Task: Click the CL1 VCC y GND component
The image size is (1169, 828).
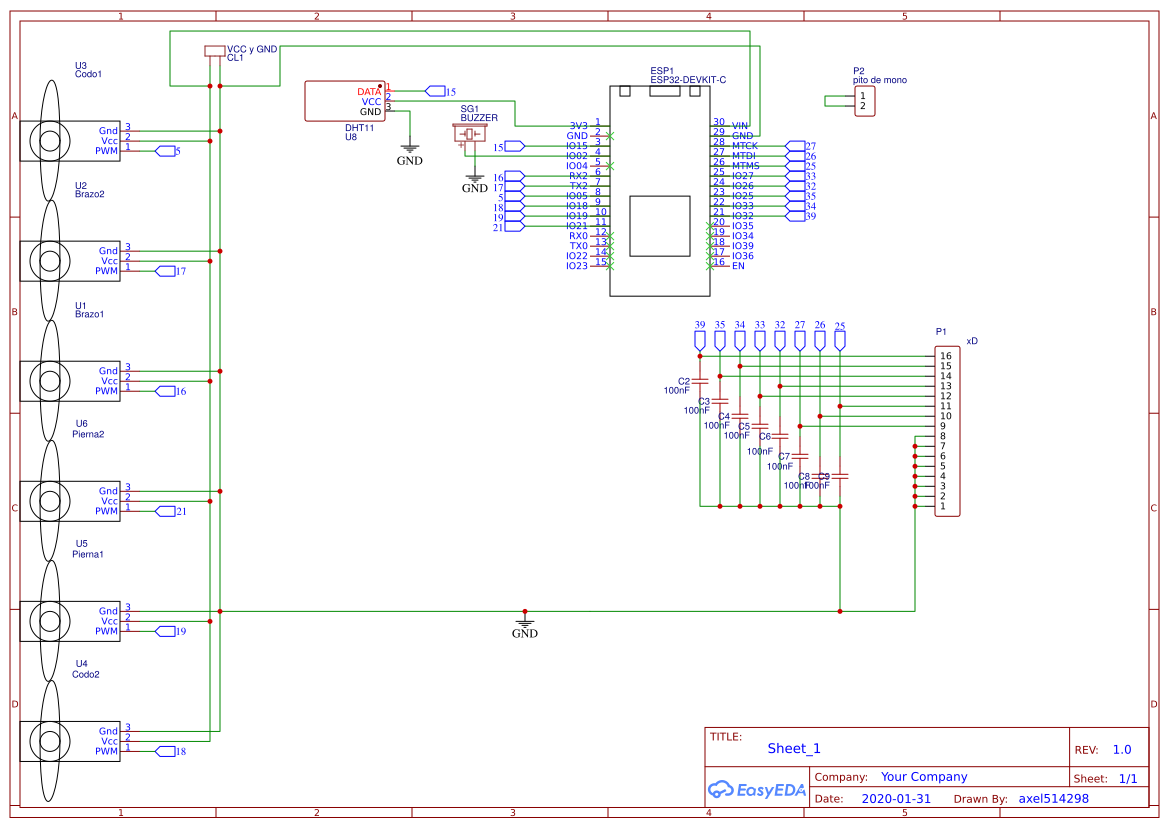Action: click(x=215, y=48)
